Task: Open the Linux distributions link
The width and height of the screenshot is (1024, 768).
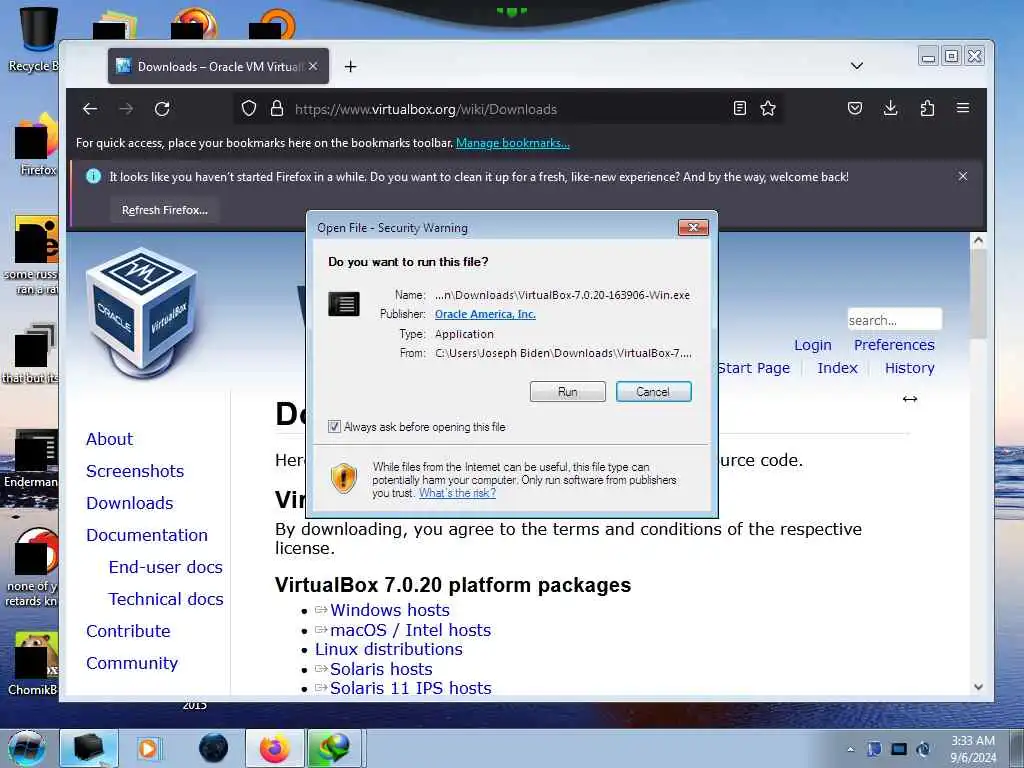Action: point(389,650)
